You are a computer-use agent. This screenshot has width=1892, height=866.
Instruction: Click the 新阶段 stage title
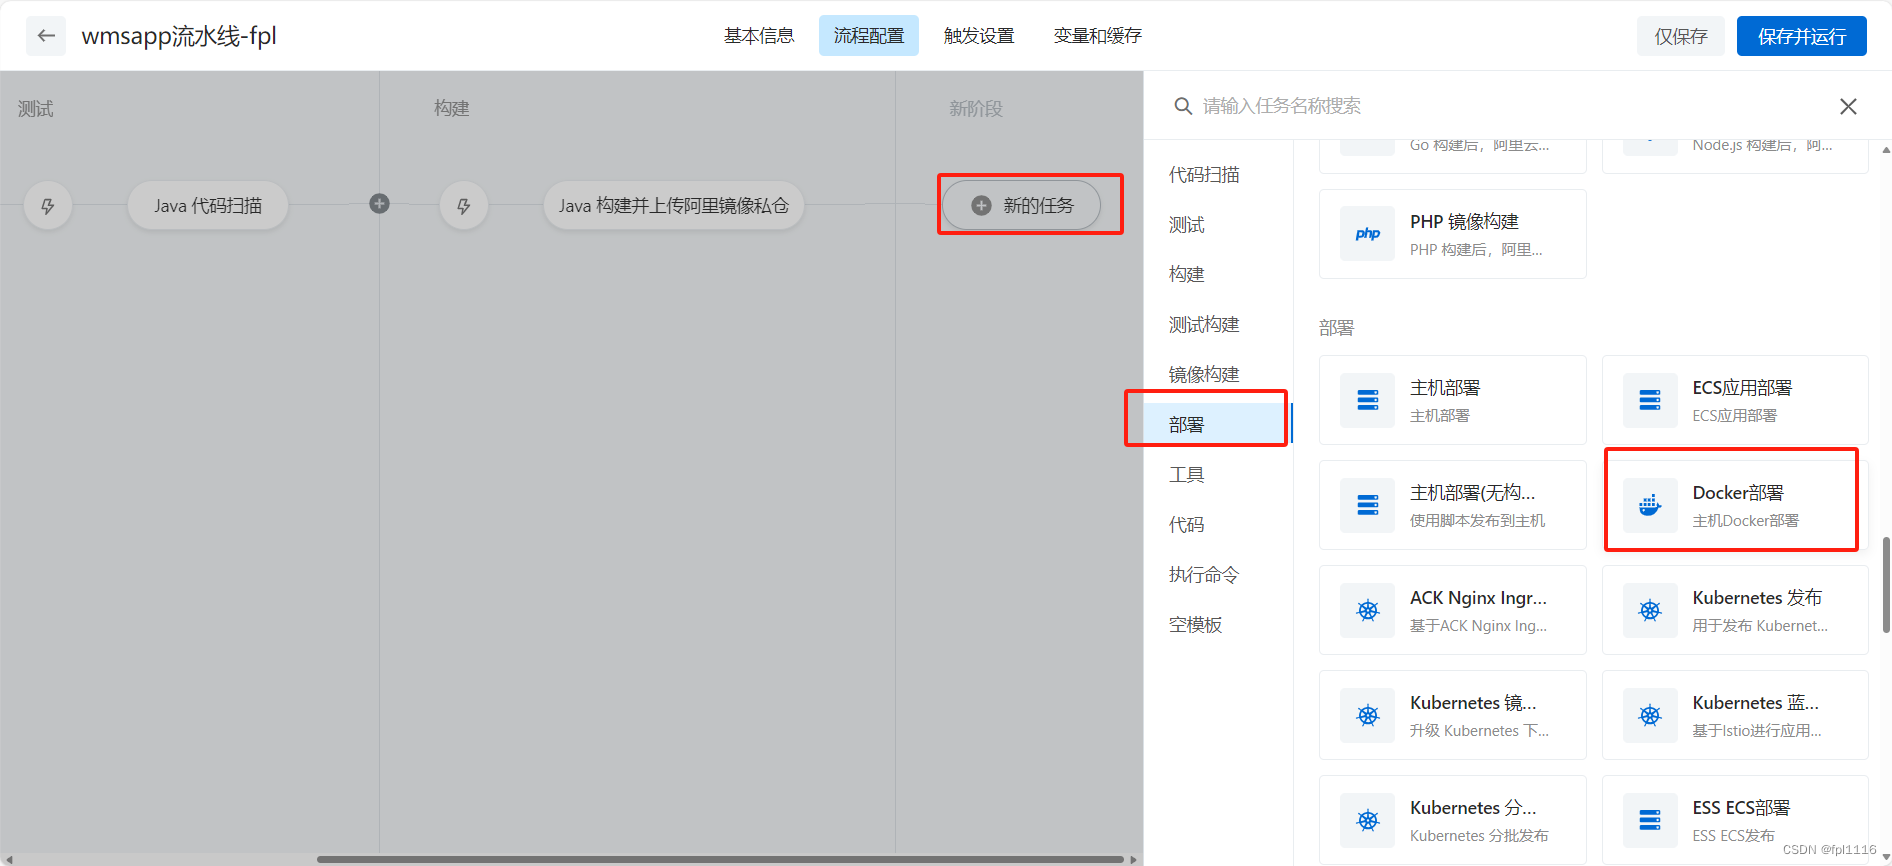point(975,108)
